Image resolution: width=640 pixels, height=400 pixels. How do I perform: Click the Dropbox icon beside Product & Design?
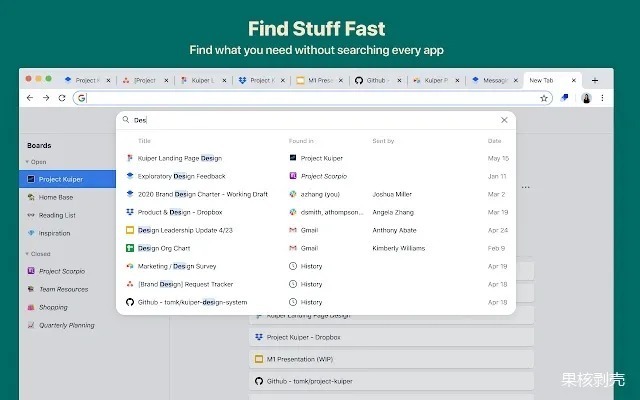[130, 212]
